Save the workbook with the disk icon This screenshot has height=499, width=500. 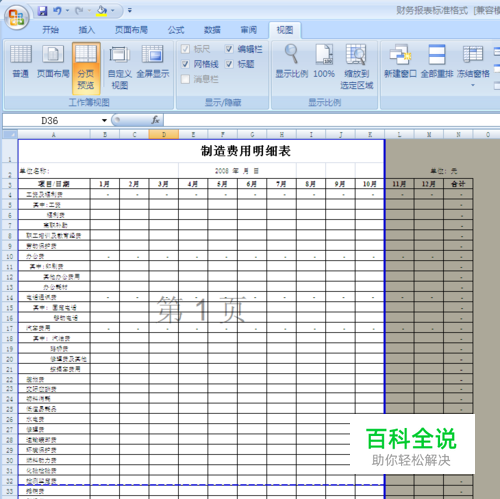[x=42, y=11]
